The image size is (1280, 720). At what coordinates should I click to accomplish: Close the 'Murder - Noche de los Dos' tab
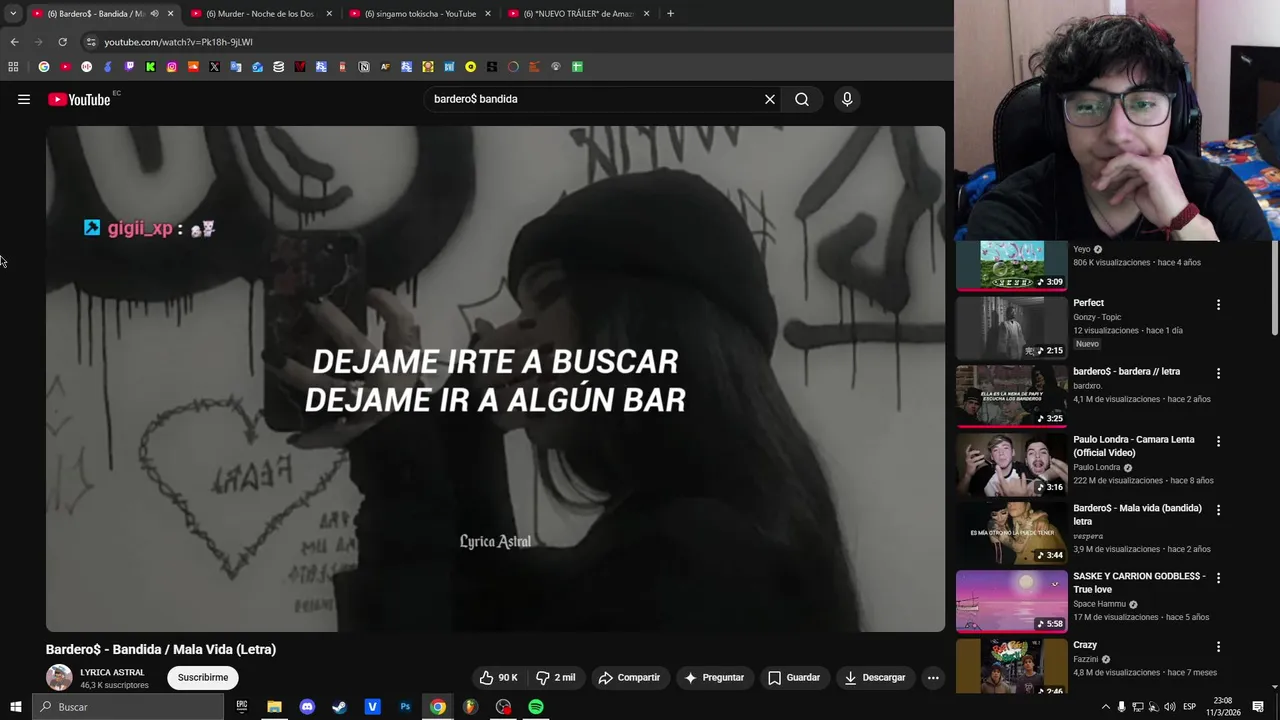tap(329, 14)
